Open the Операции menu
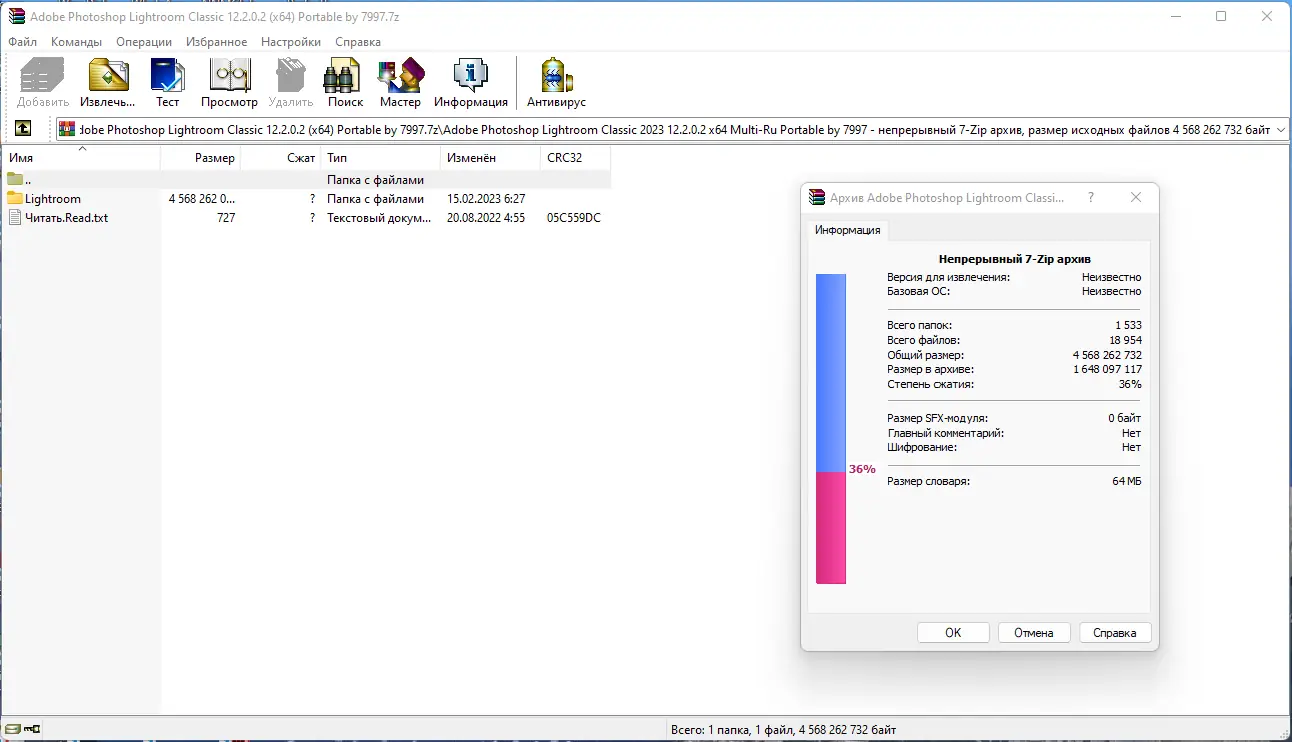Viewport: 1292px width, 742px height. (144, 42)
